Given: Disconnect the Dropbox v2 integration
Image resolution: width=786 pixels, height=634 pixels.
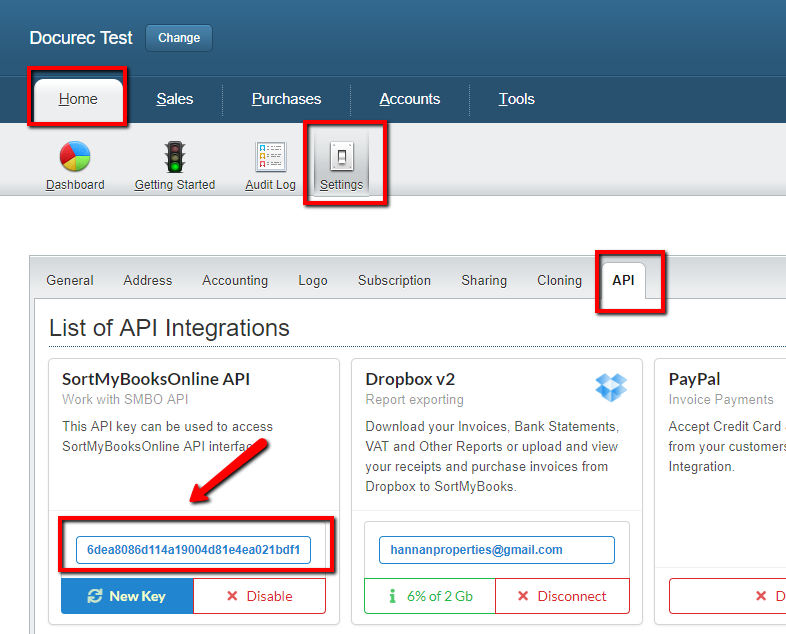Looking at the screenshot, I should pos(562,596).
